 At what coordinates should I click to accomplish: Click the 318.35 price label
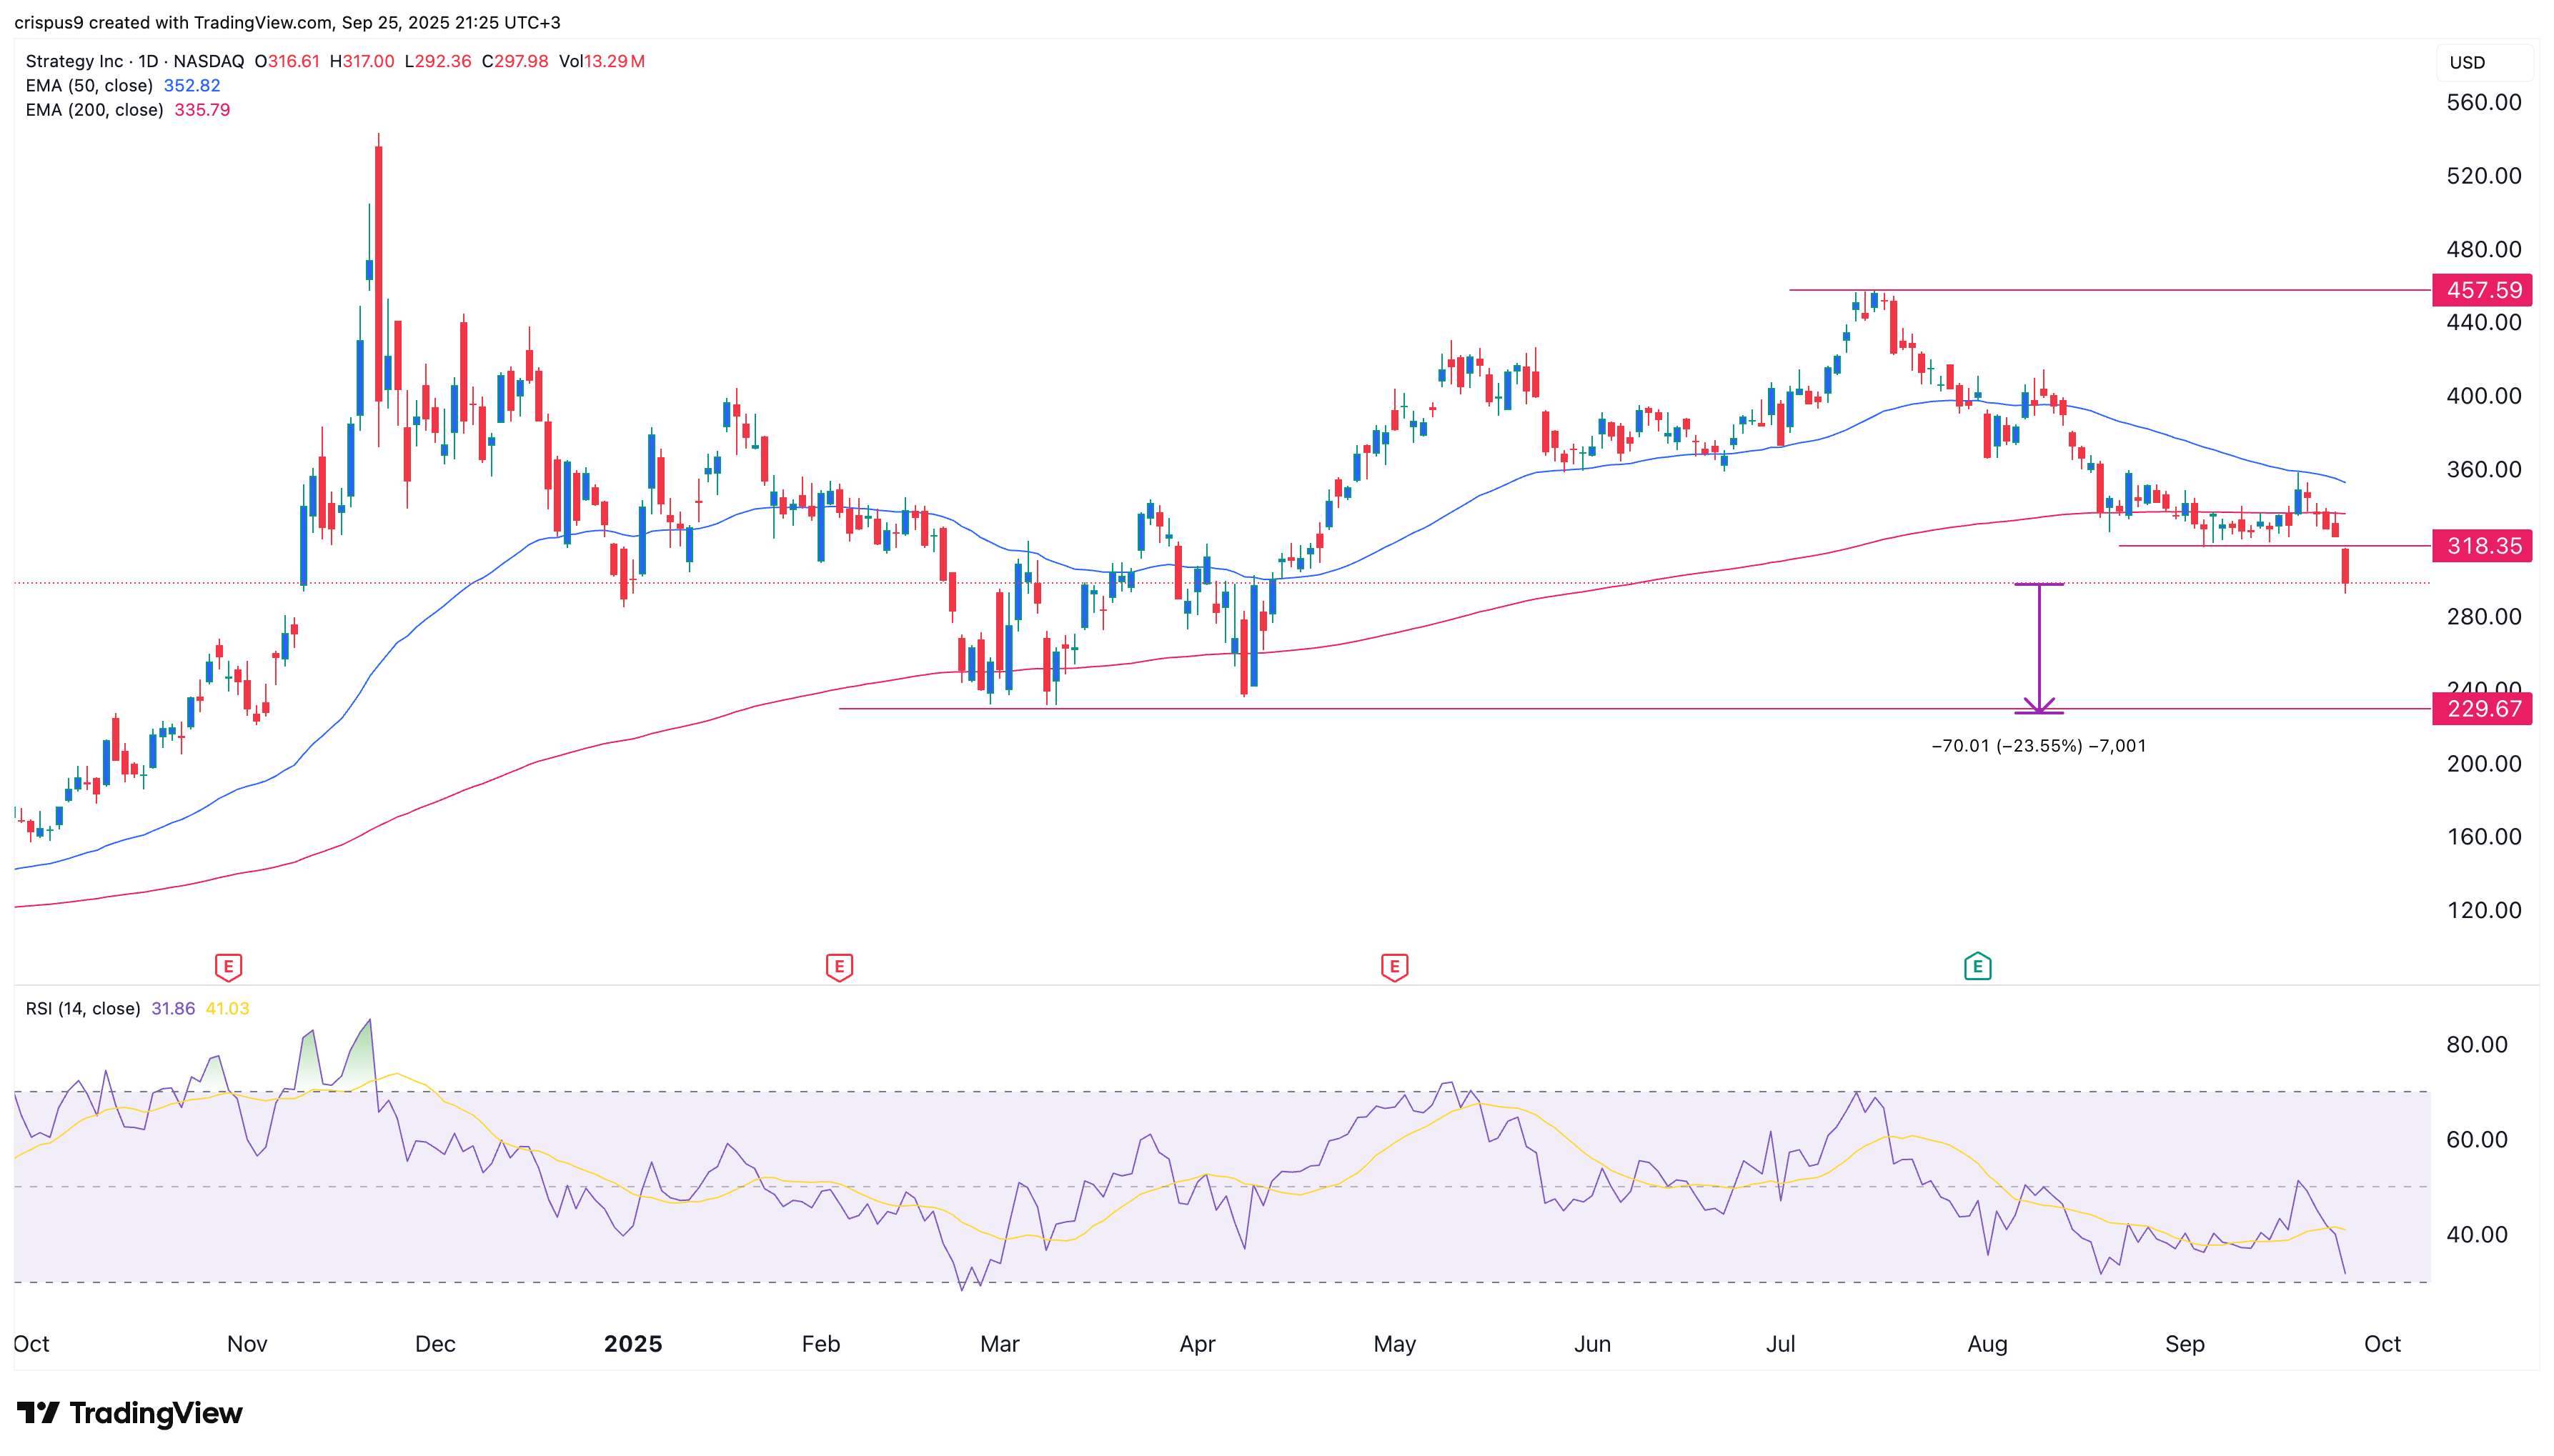[x=2482, y=546]
